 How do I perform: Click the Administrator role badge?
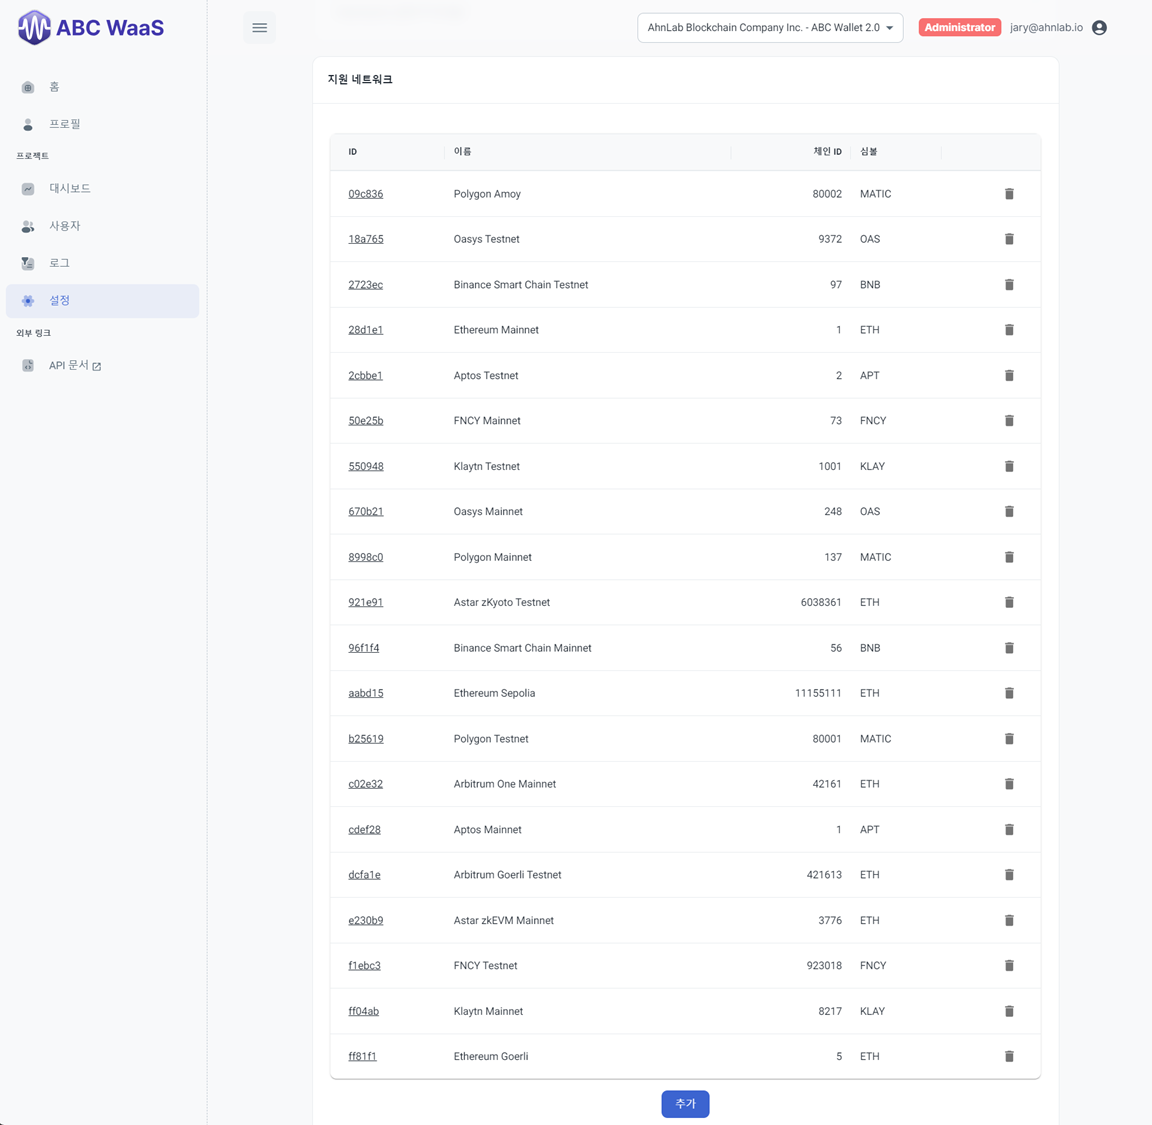click(960, 27)
